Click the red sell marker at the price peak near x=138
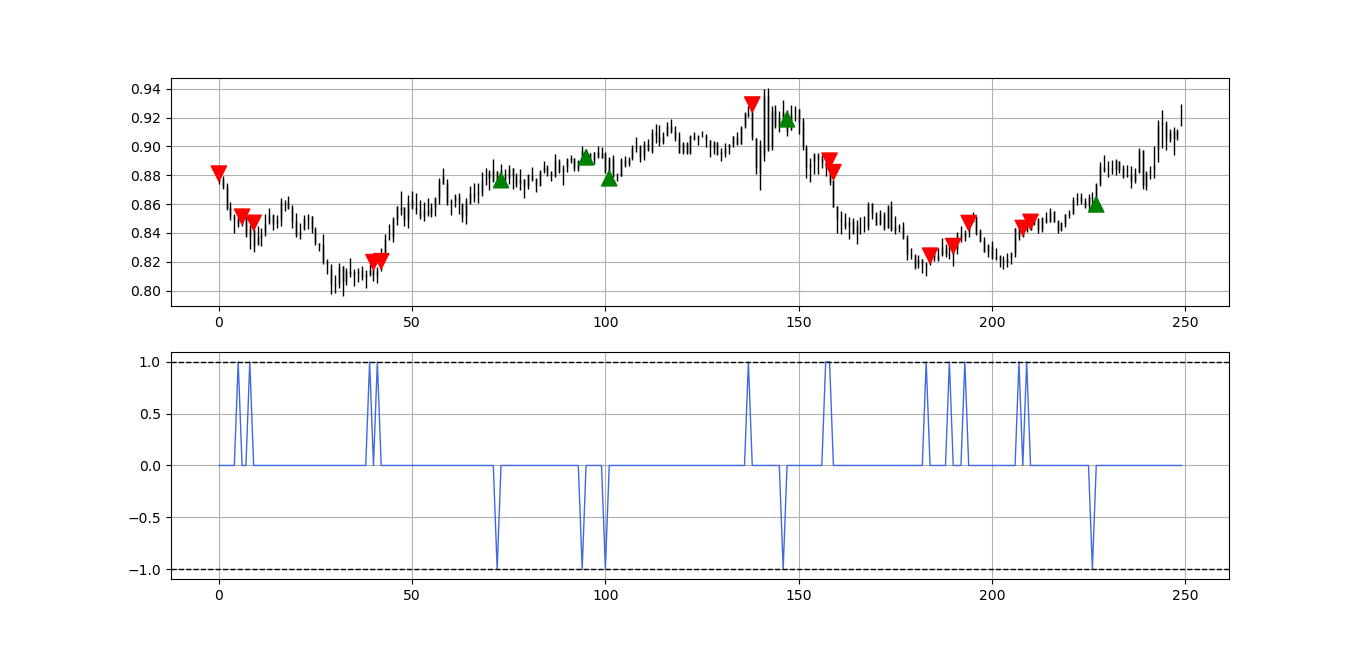Image resolution: width=1366 pixels, height=651 pixels. pyautogui.click(x=752, y=104)
